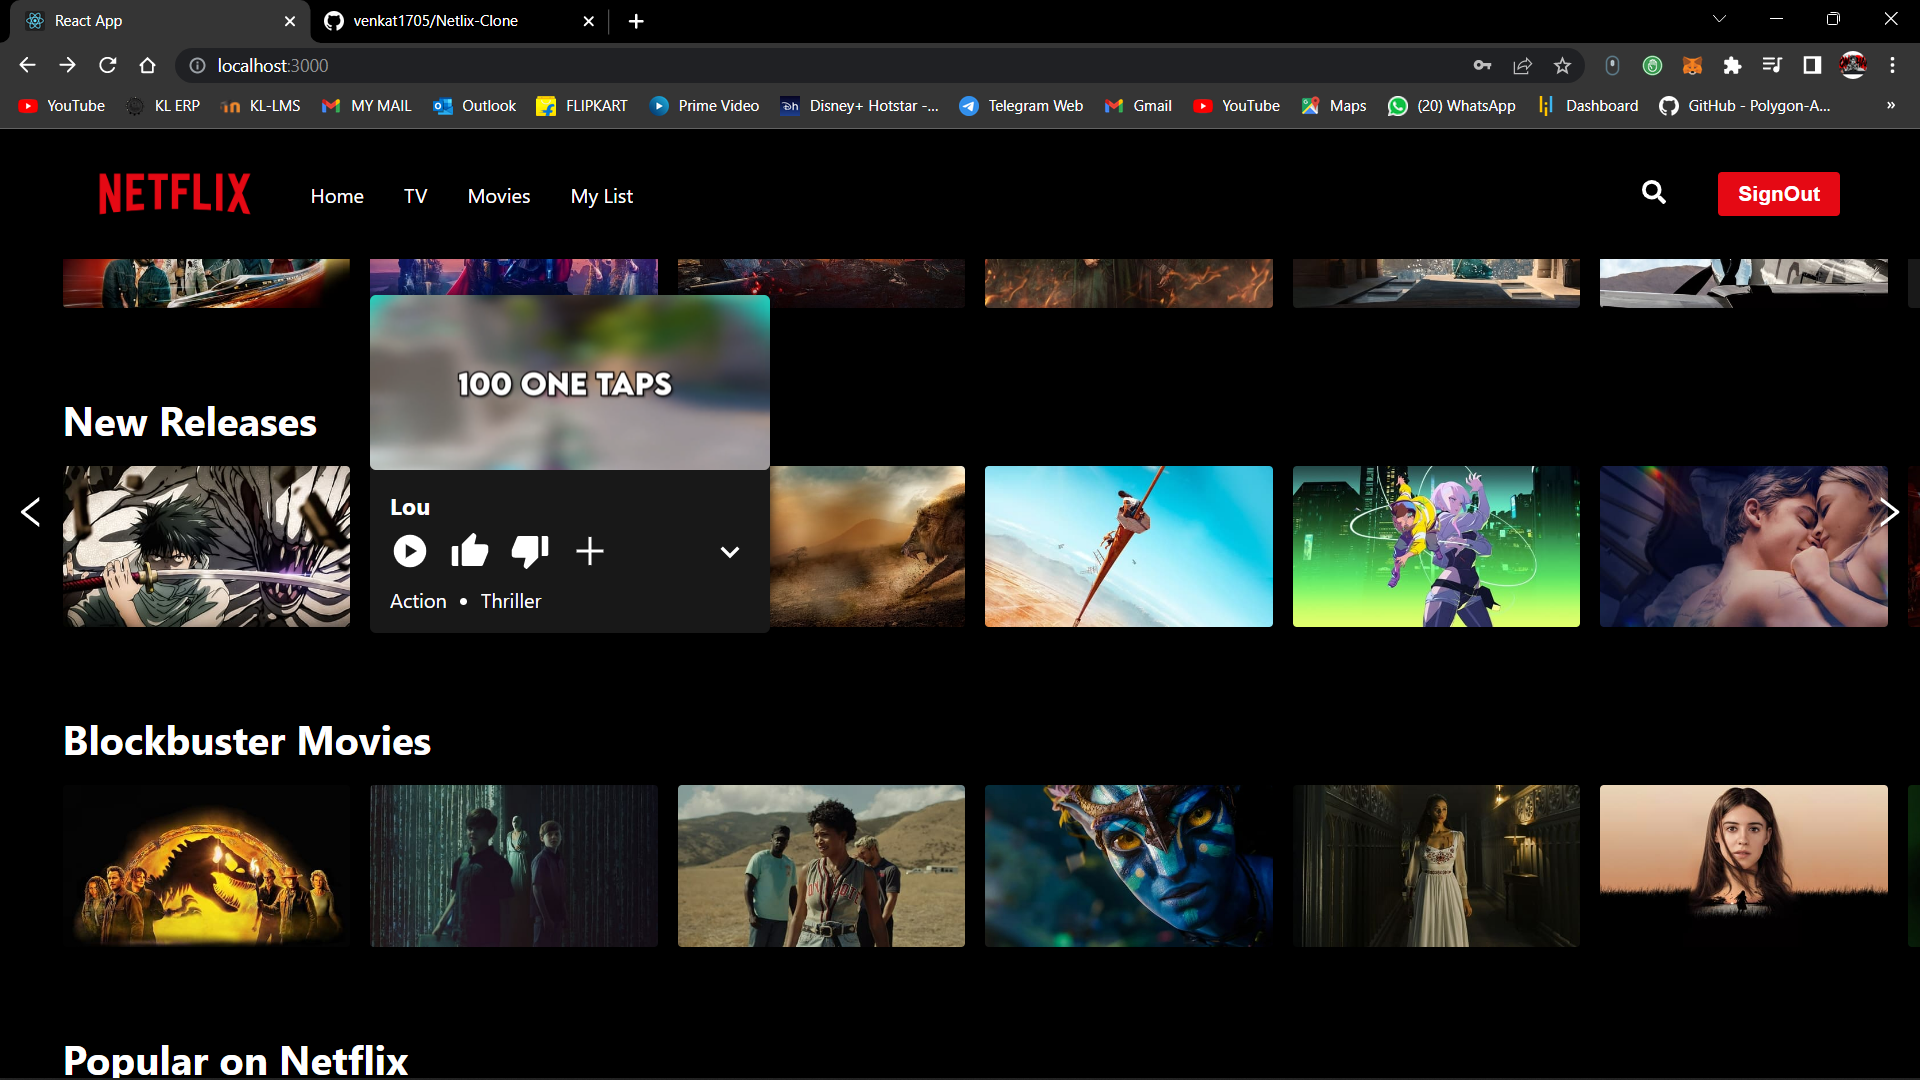Switch to venkat1705/Netlix-Clone tab
The image size is (1920, 1080).
tap(460, 21)
